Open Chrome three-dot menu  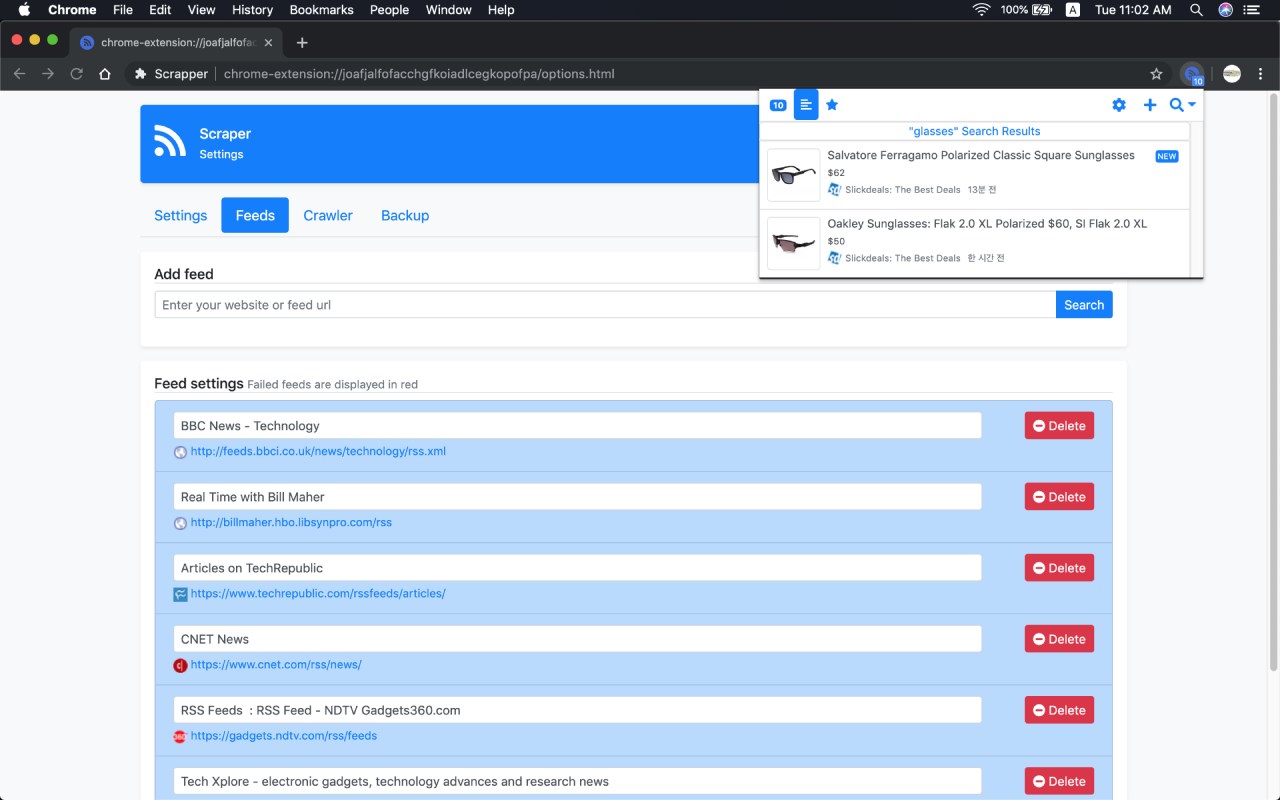click(x=1260, y=74)
